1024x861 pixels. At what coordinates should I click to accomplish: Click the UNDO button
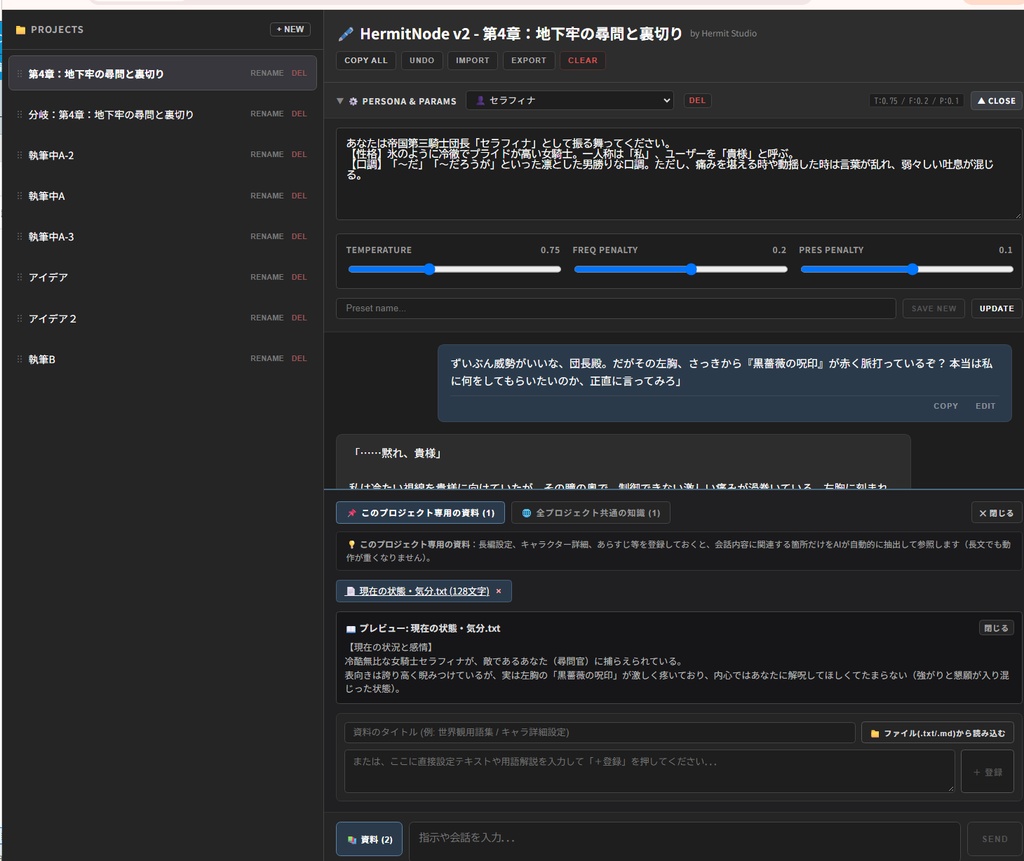422,60
